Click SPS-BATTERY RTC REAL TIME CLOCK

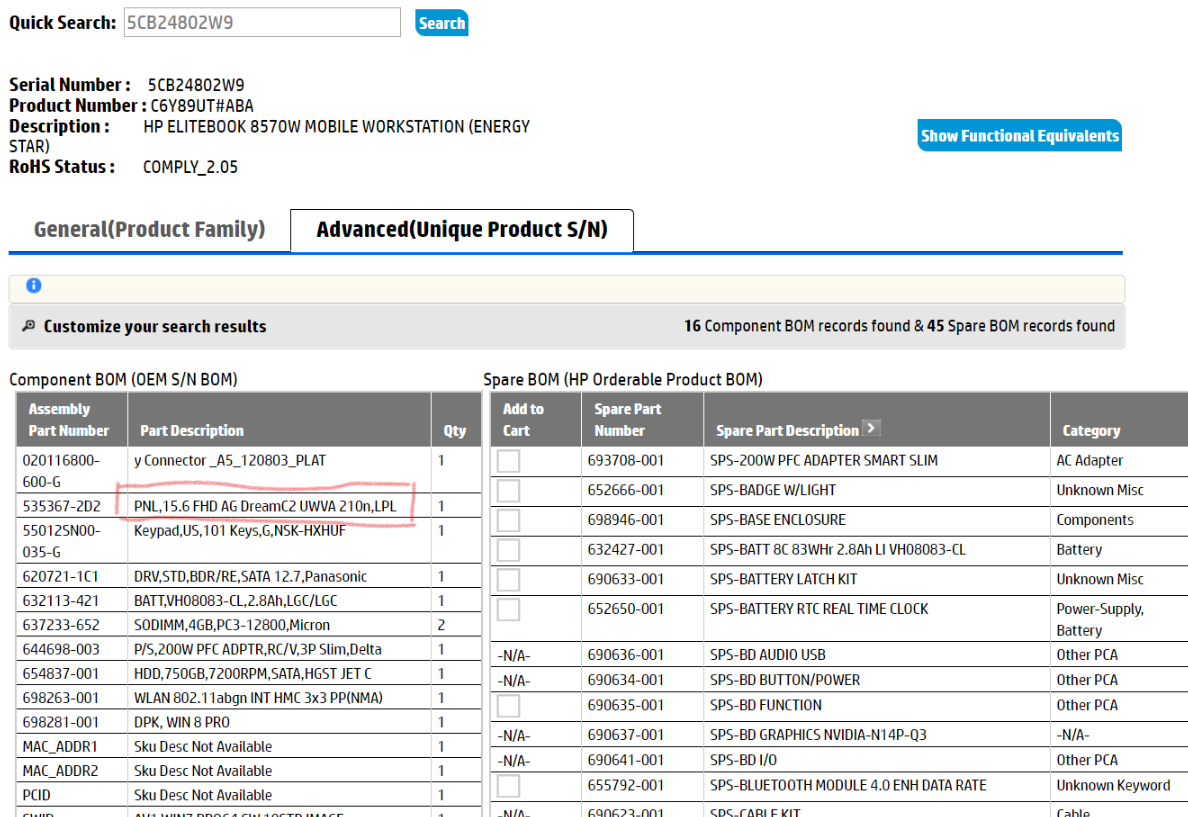click(819, 609)
